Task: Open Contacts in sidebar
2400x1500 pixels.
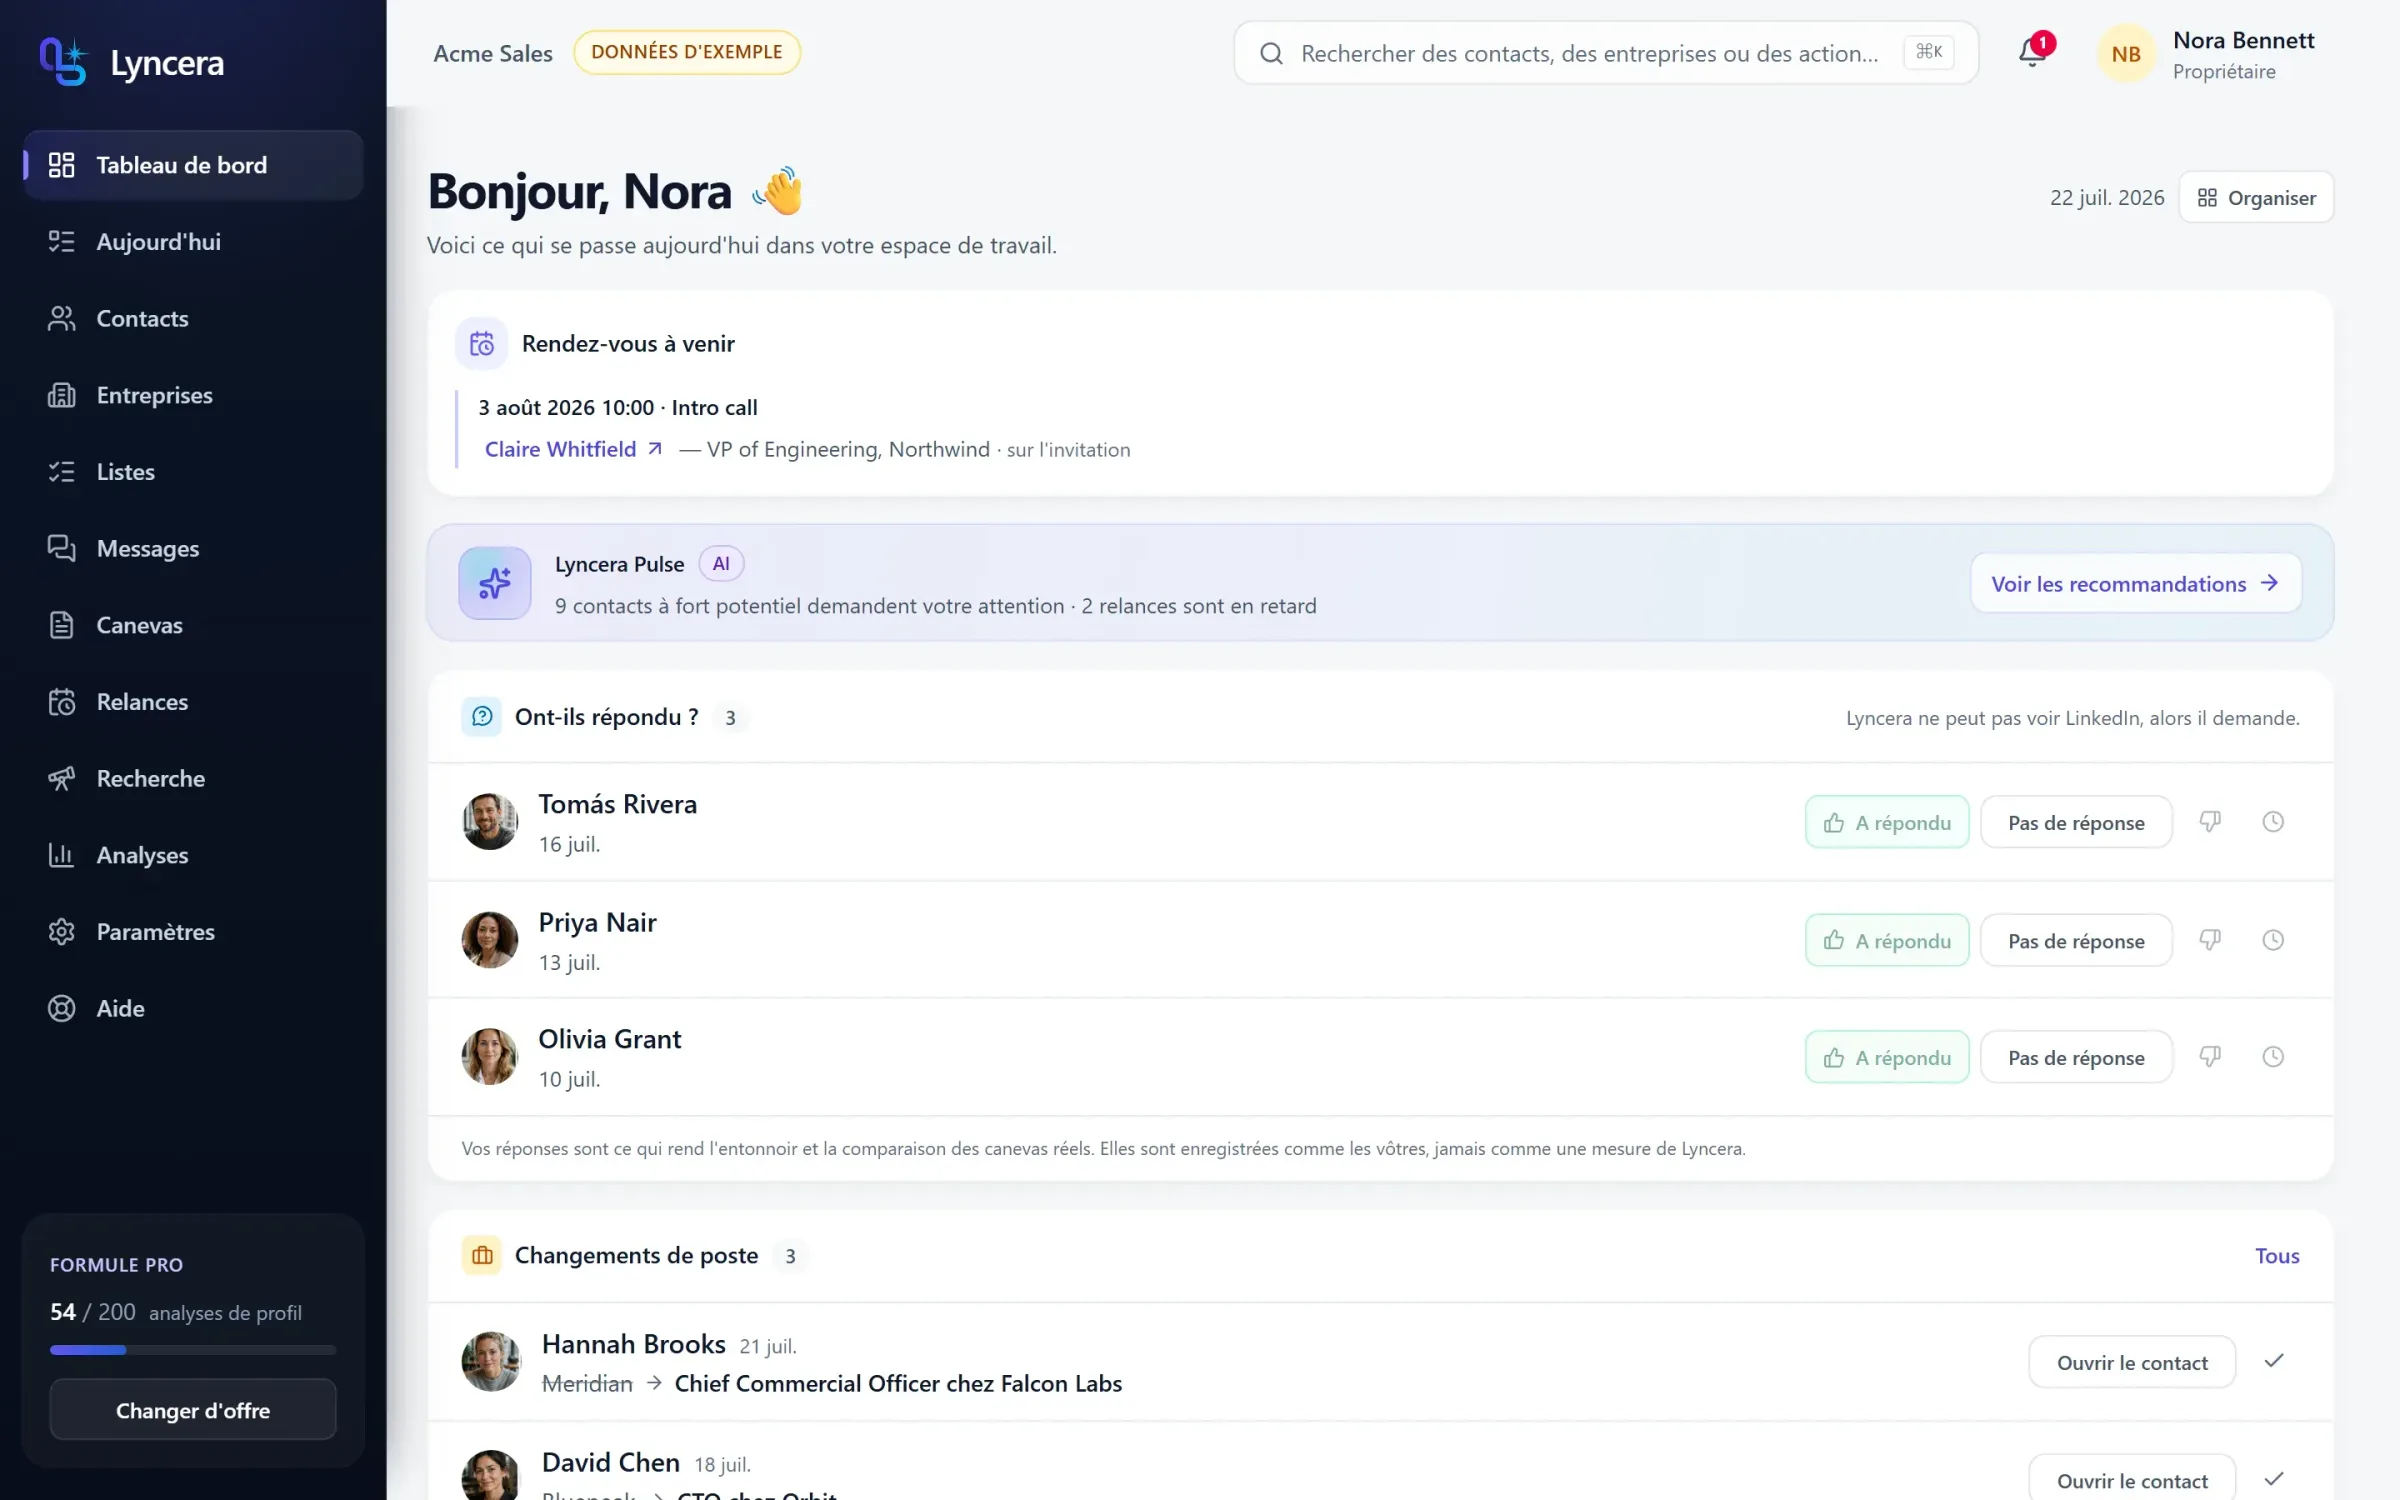Action: click(193, 319)
